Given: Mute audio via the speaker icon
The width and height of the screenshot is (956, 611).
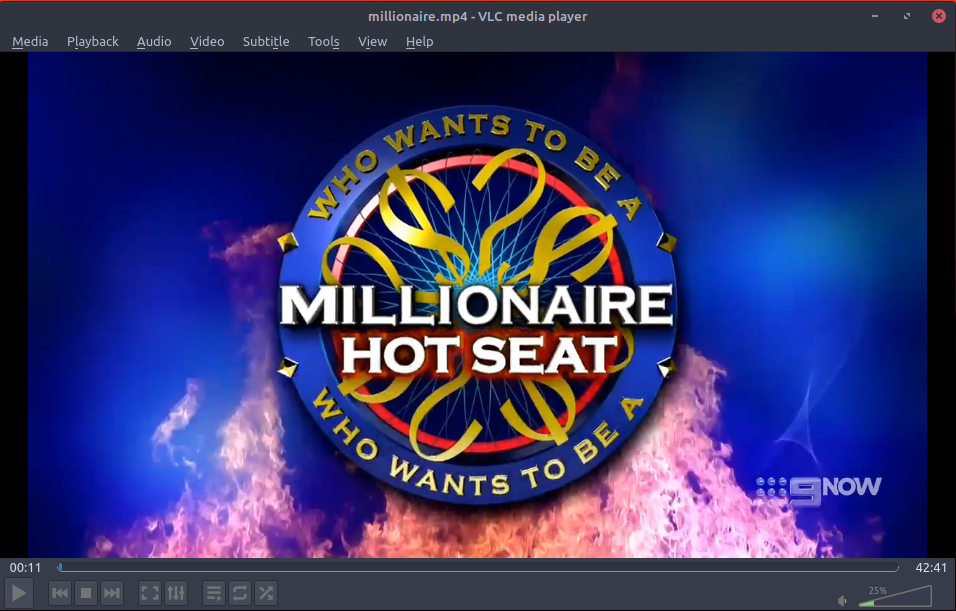Looking at the screenshot, I should 843,601.
